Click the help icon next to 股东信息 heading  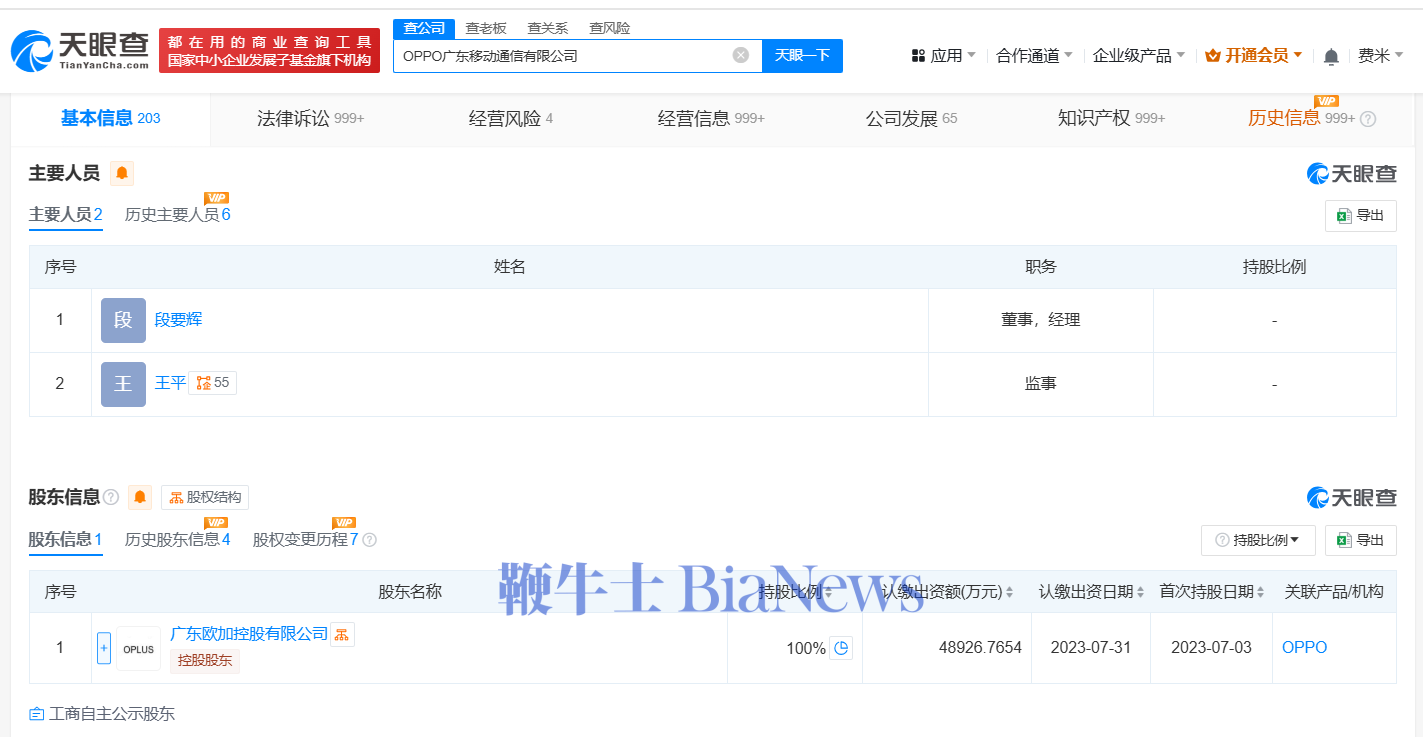point(111,497)
